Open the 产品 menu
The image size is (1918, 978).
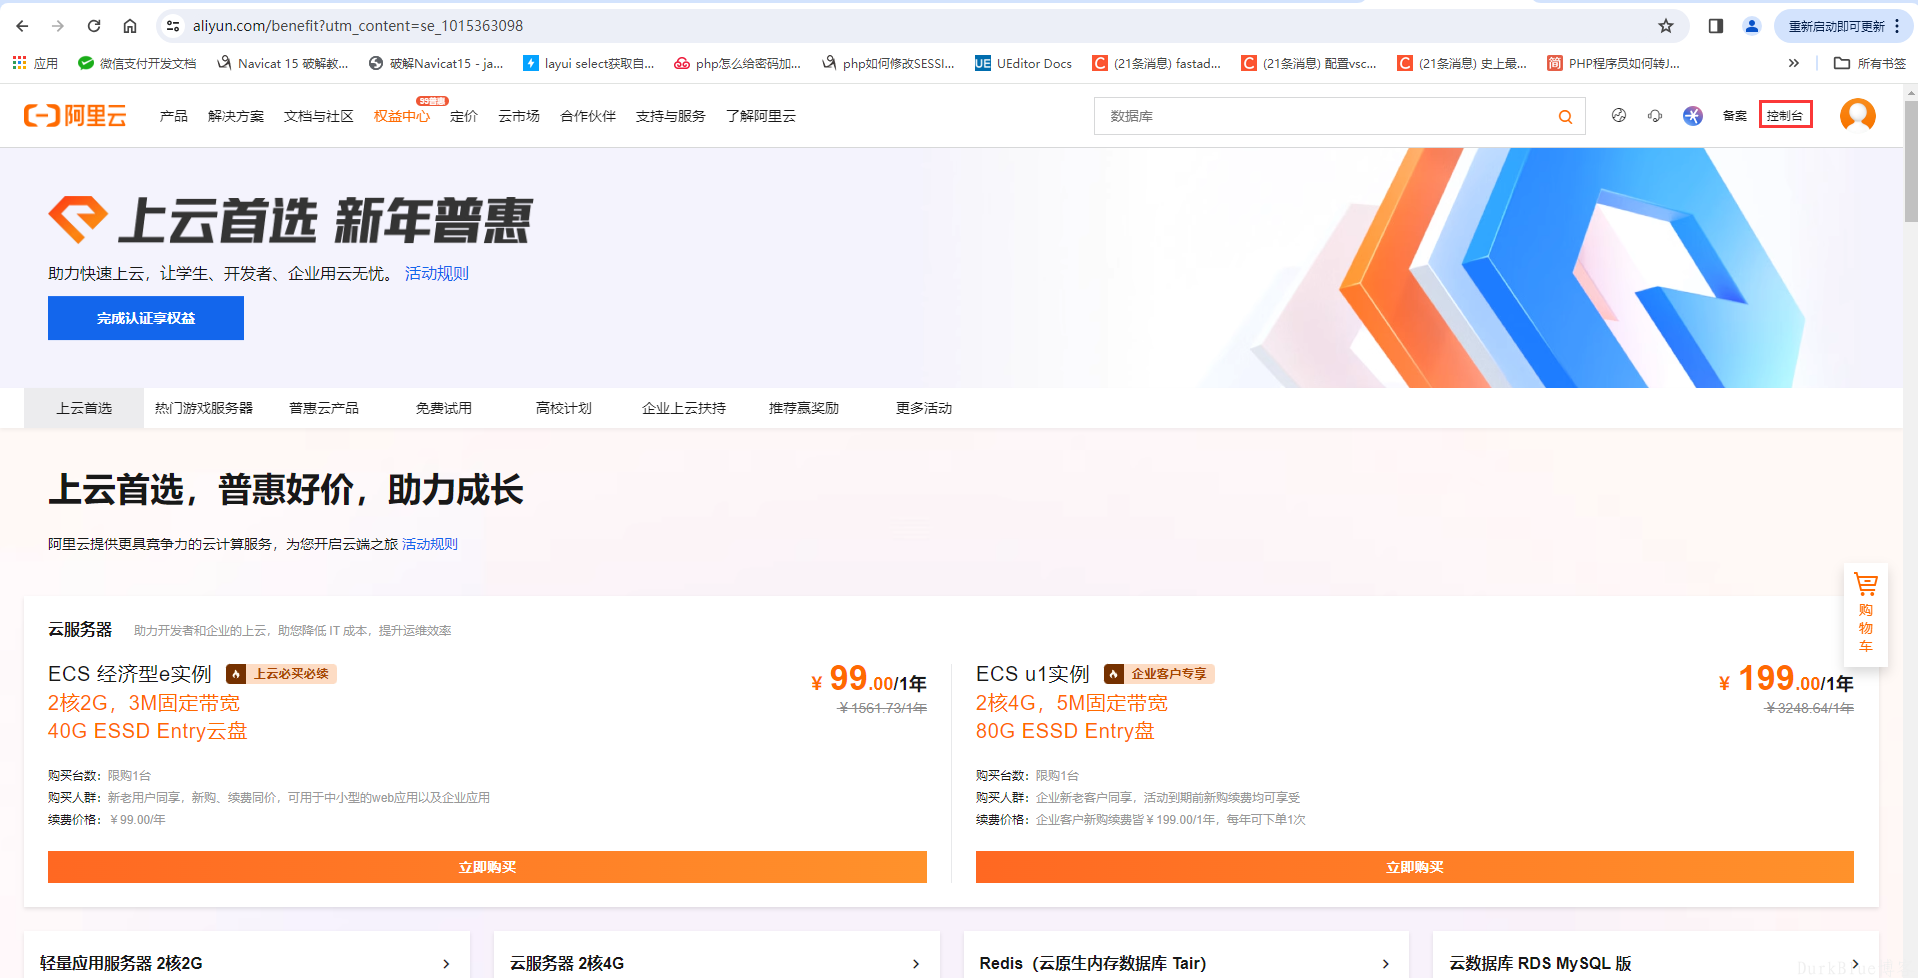point(174,116)
